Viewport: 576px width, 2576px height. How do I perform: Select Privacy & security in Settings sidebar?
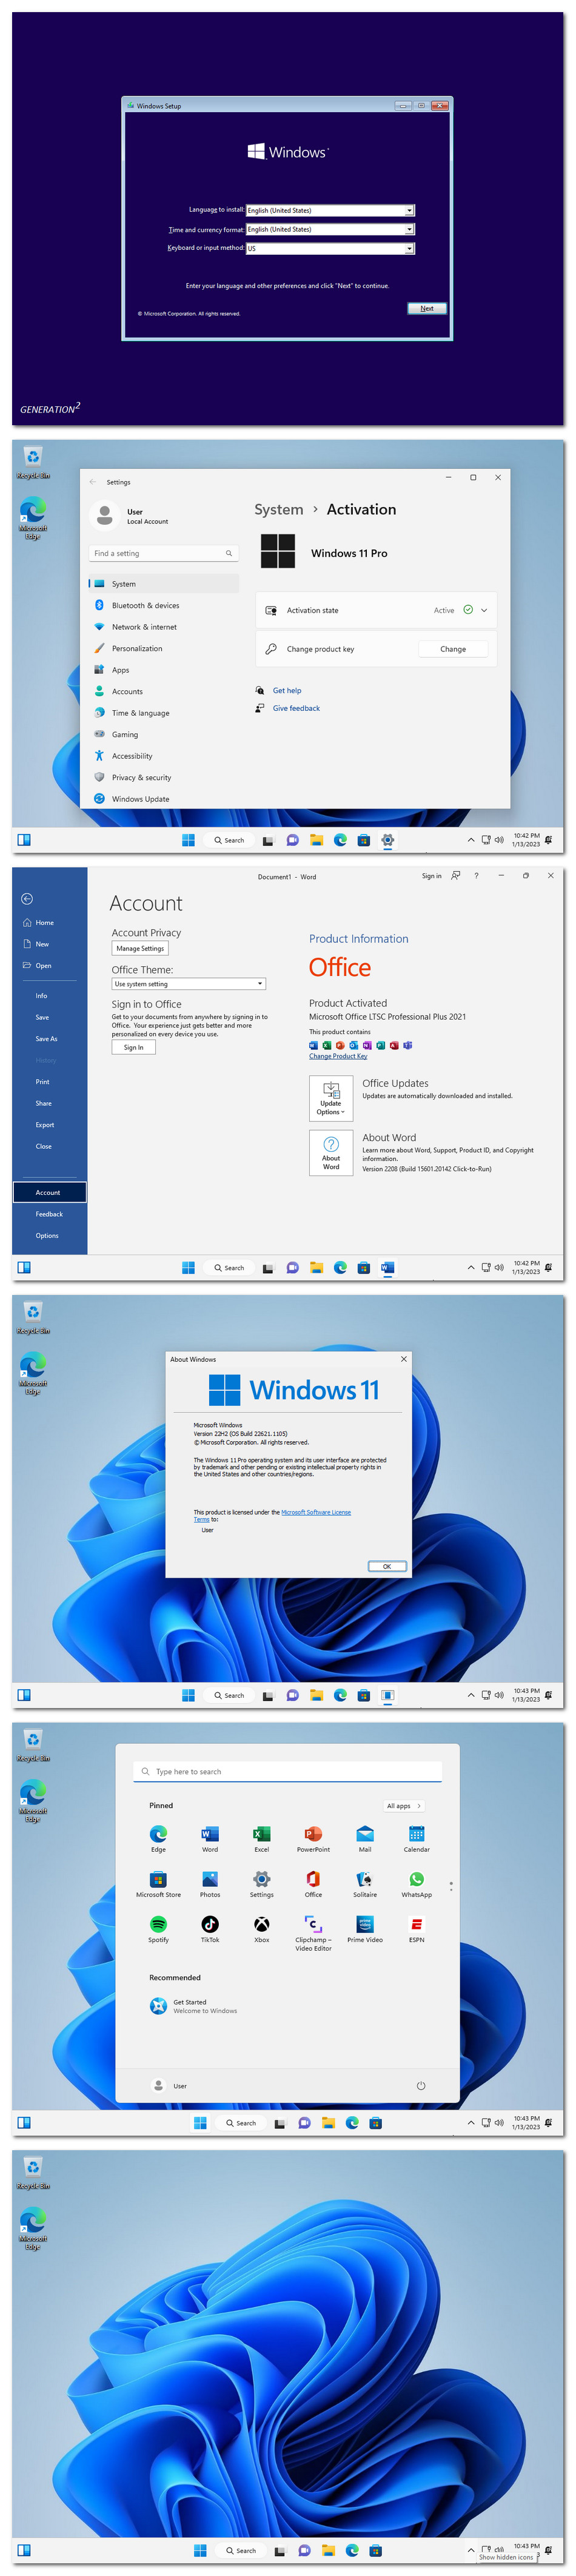click(x=164, y=778)
